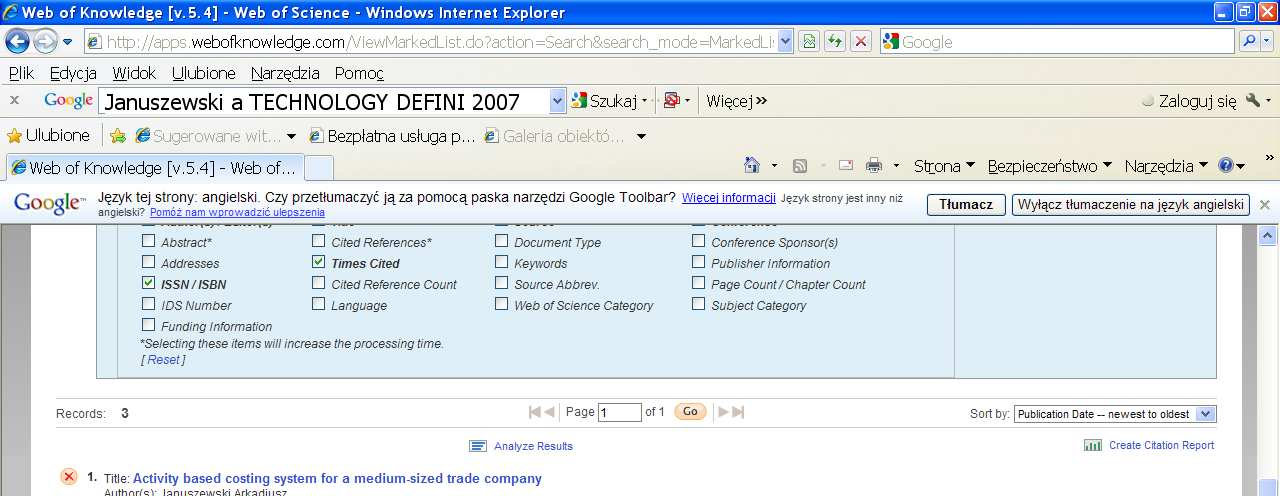Uncheck the ISSN / ISBN checkbox

[x=148, y=283]
